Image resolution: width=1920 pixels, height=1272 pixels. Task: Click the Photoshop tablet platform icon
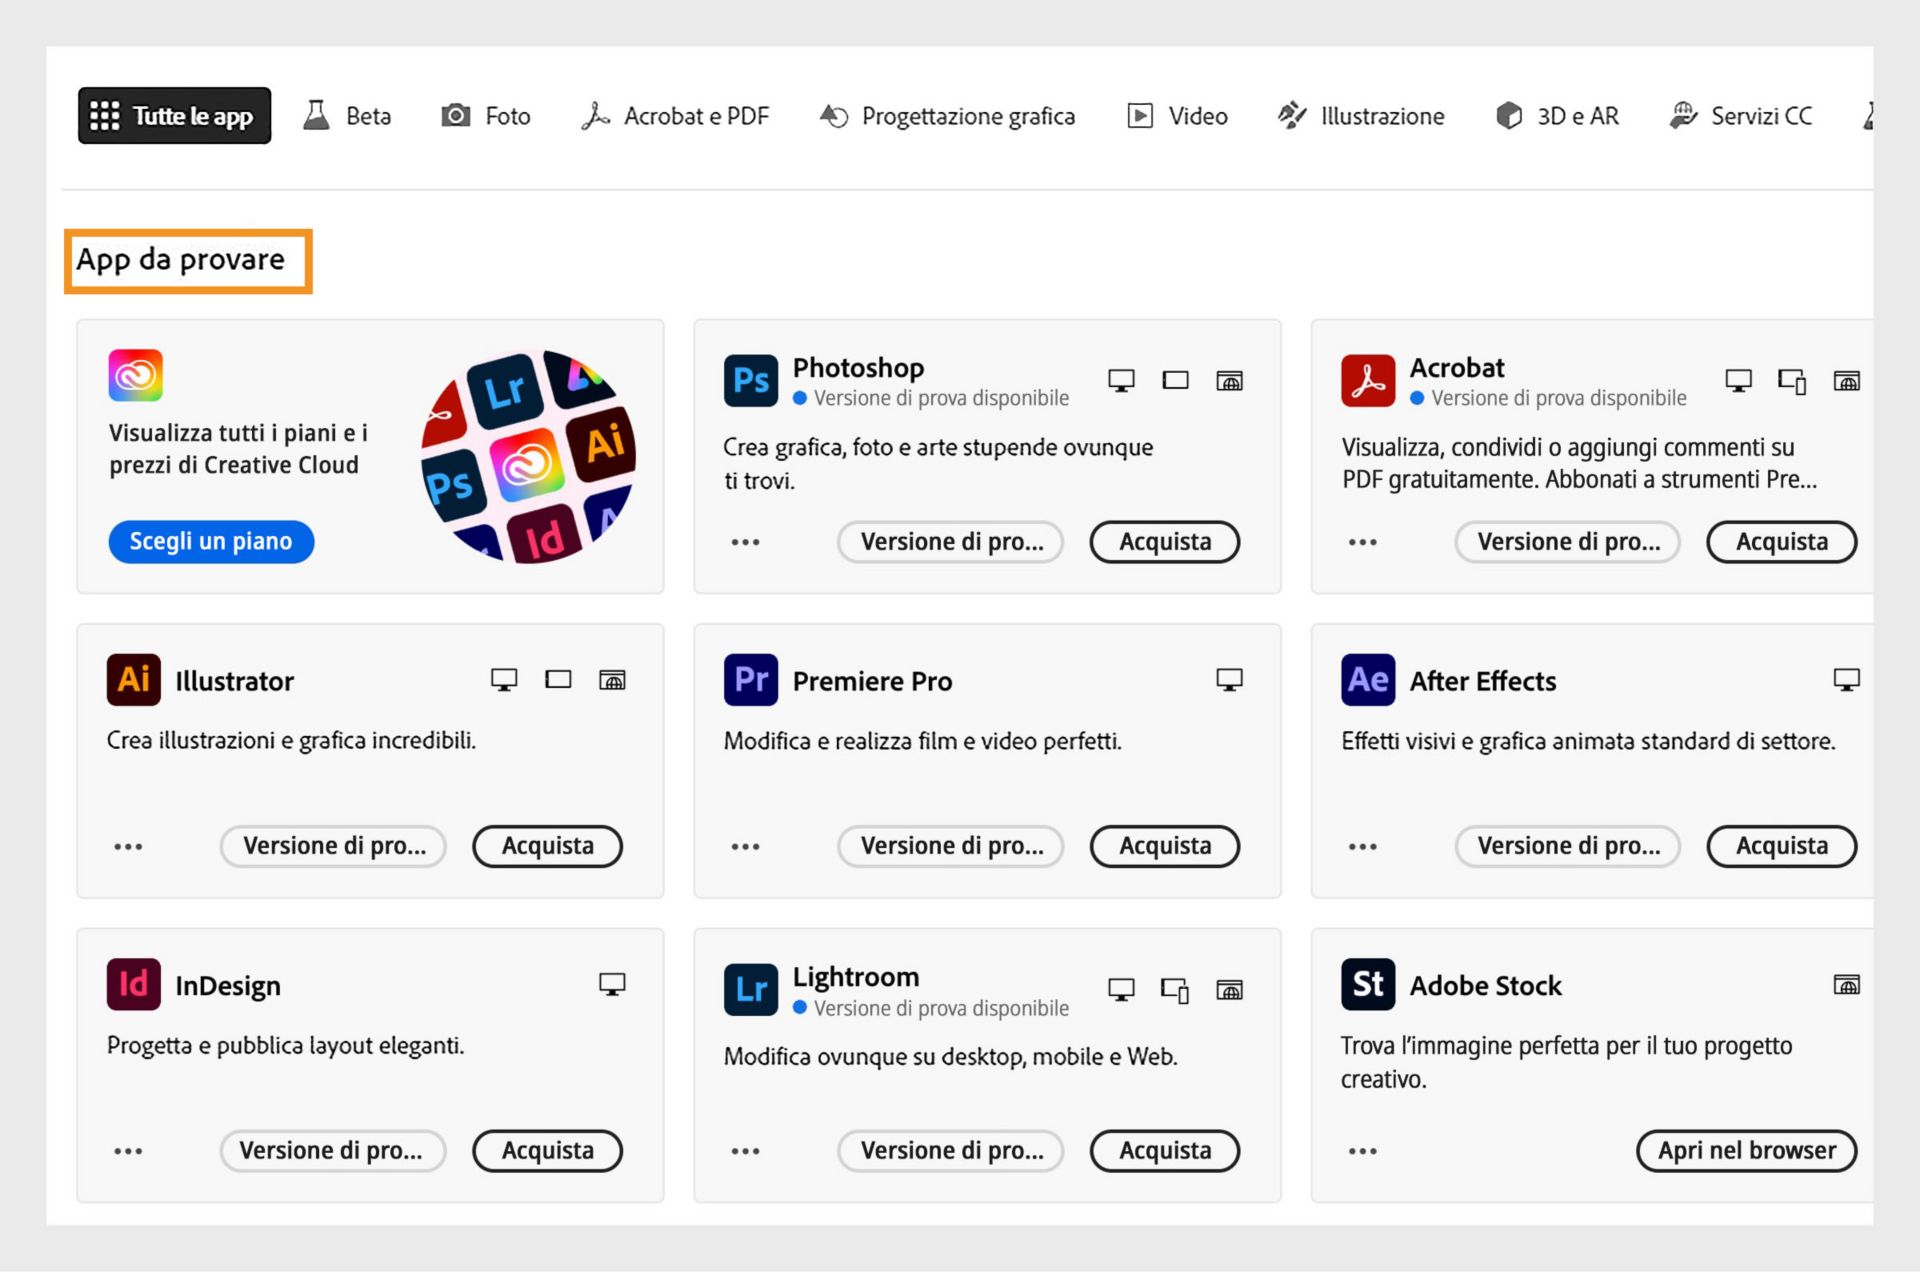click(1175, 381)
